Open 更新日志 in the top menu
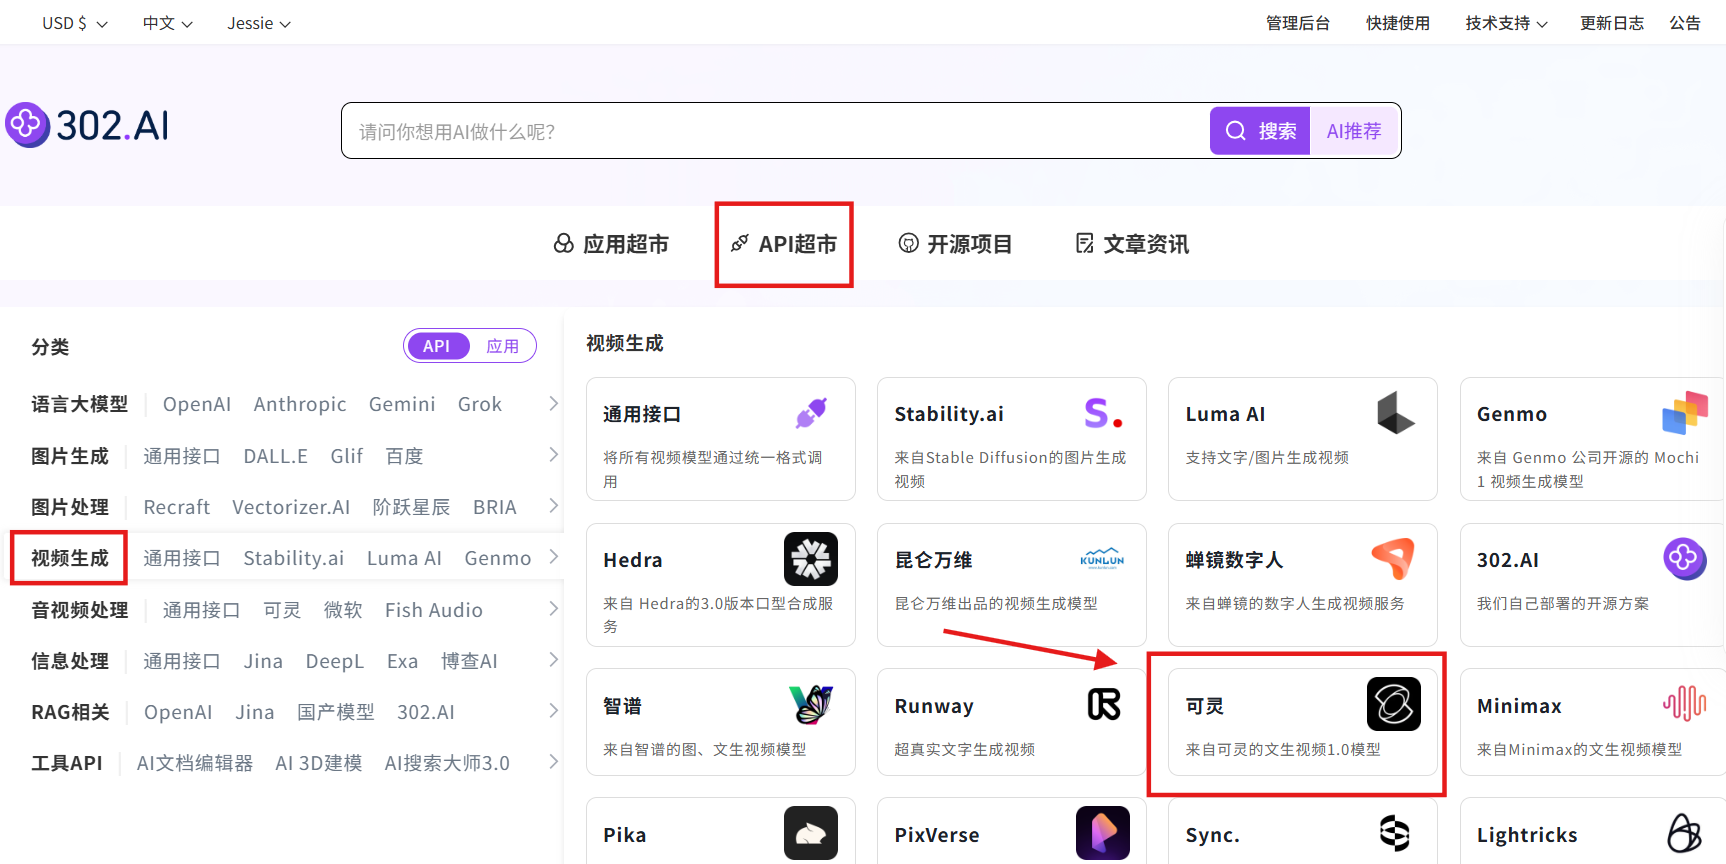 point(1612,23)
